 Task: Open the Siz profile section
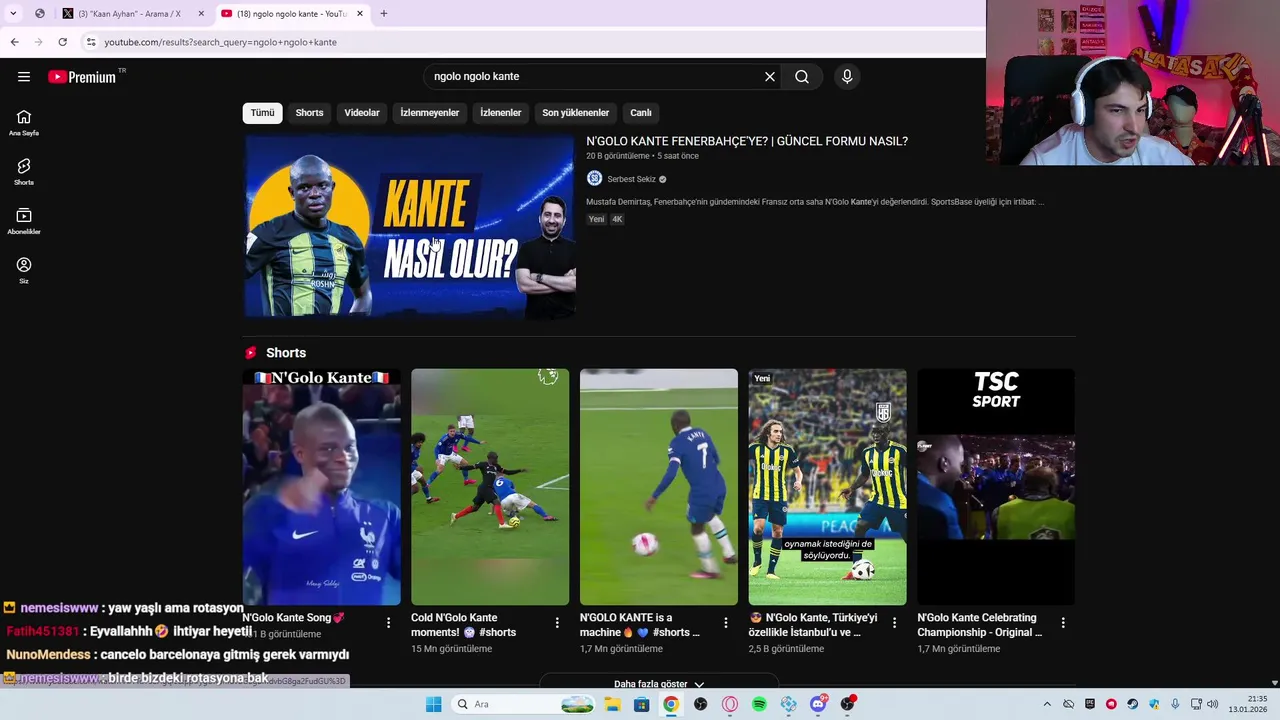click(24, 270)
